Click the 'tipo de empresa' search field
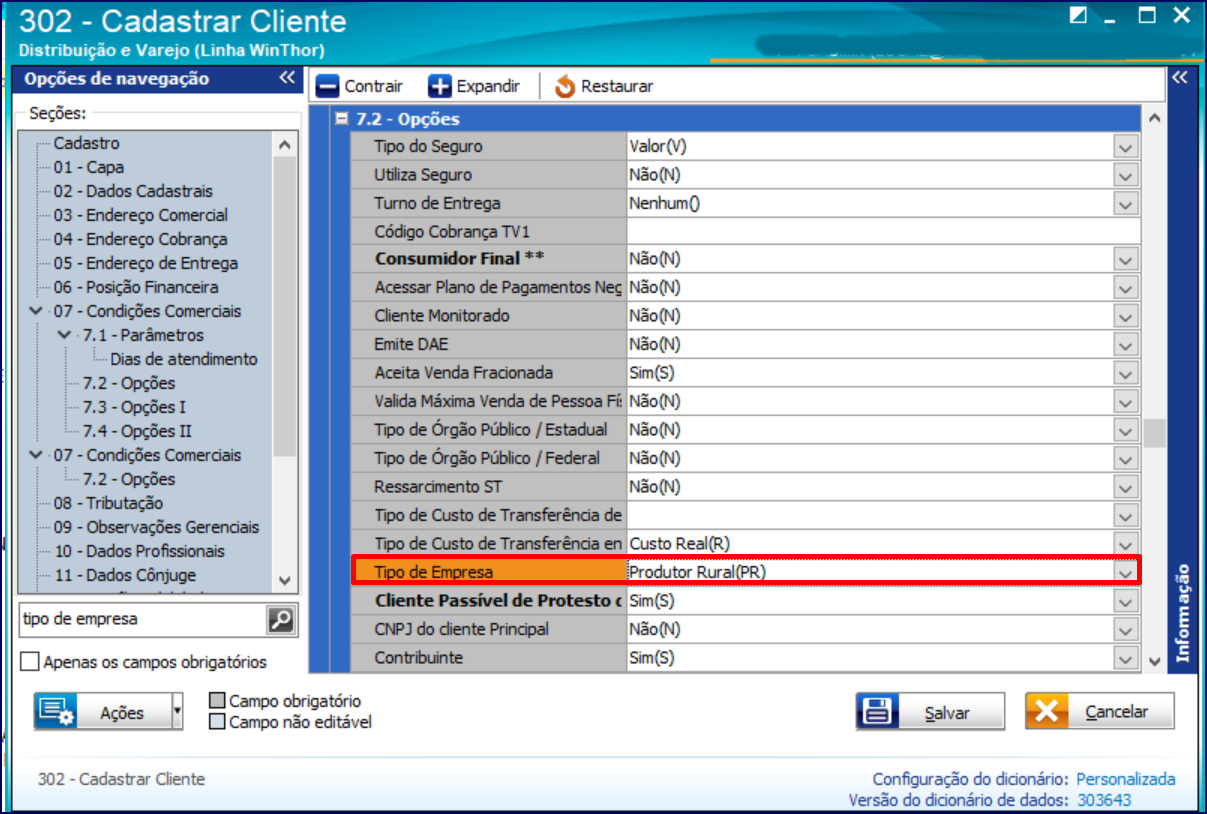1207x814 pixels. (142, 620)
